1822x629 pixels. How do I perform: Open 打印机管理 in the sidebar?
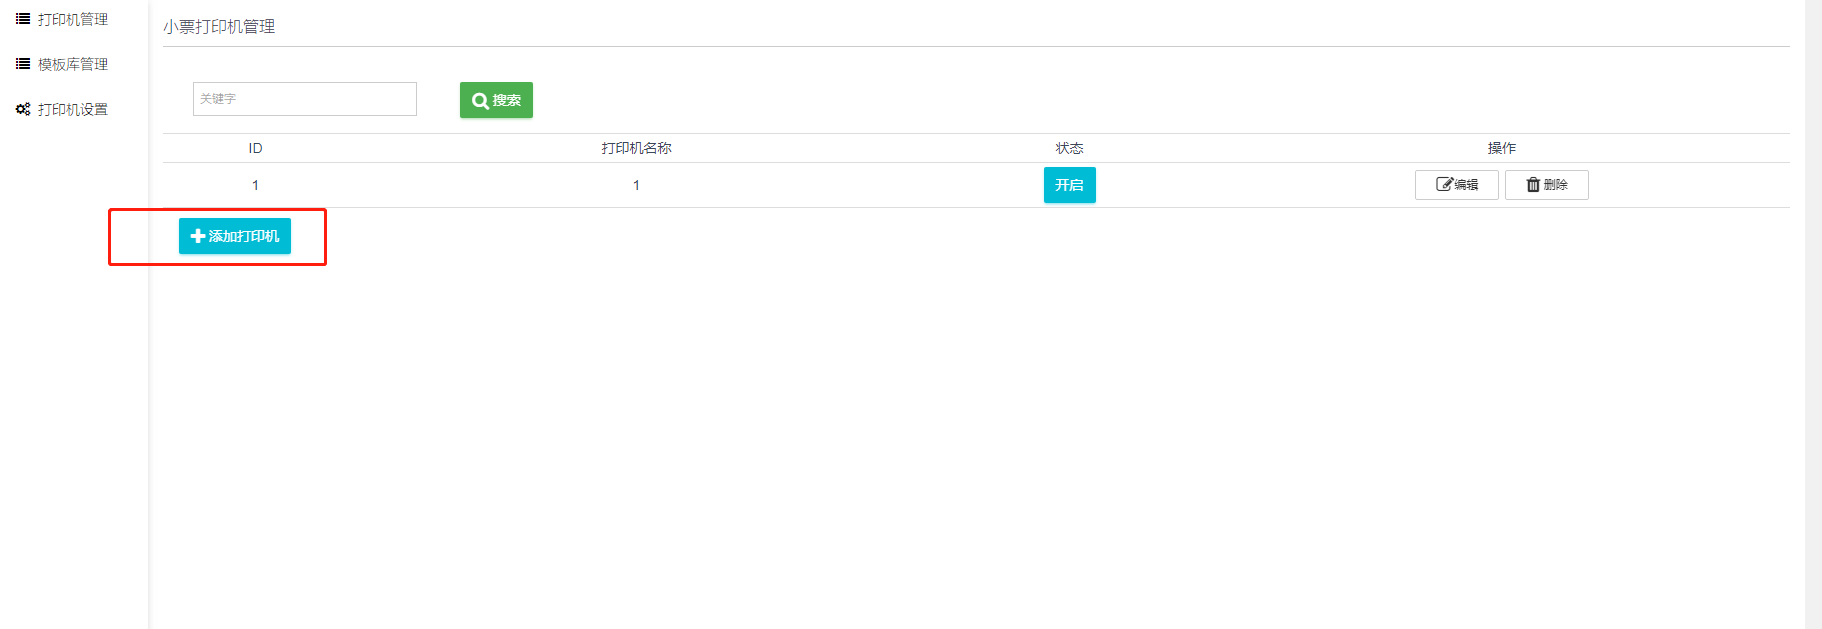click(x=72, y=19)
